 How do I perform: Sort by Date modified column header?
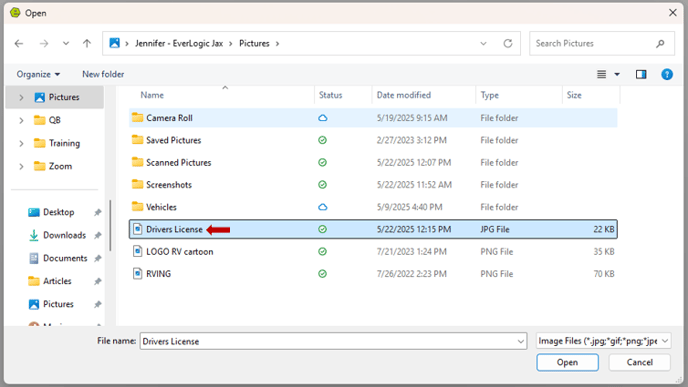click(x=404, y=95)
